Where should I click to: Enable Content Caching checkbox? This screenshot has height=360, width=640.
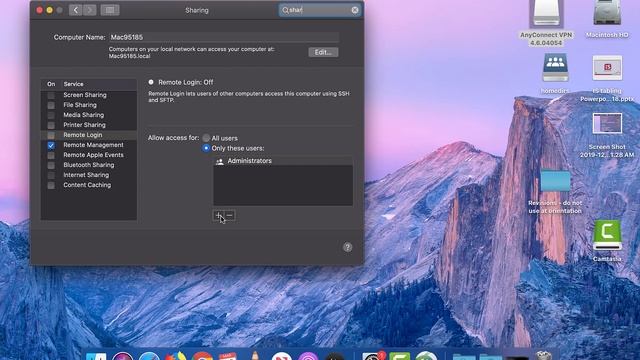[51, 185]
